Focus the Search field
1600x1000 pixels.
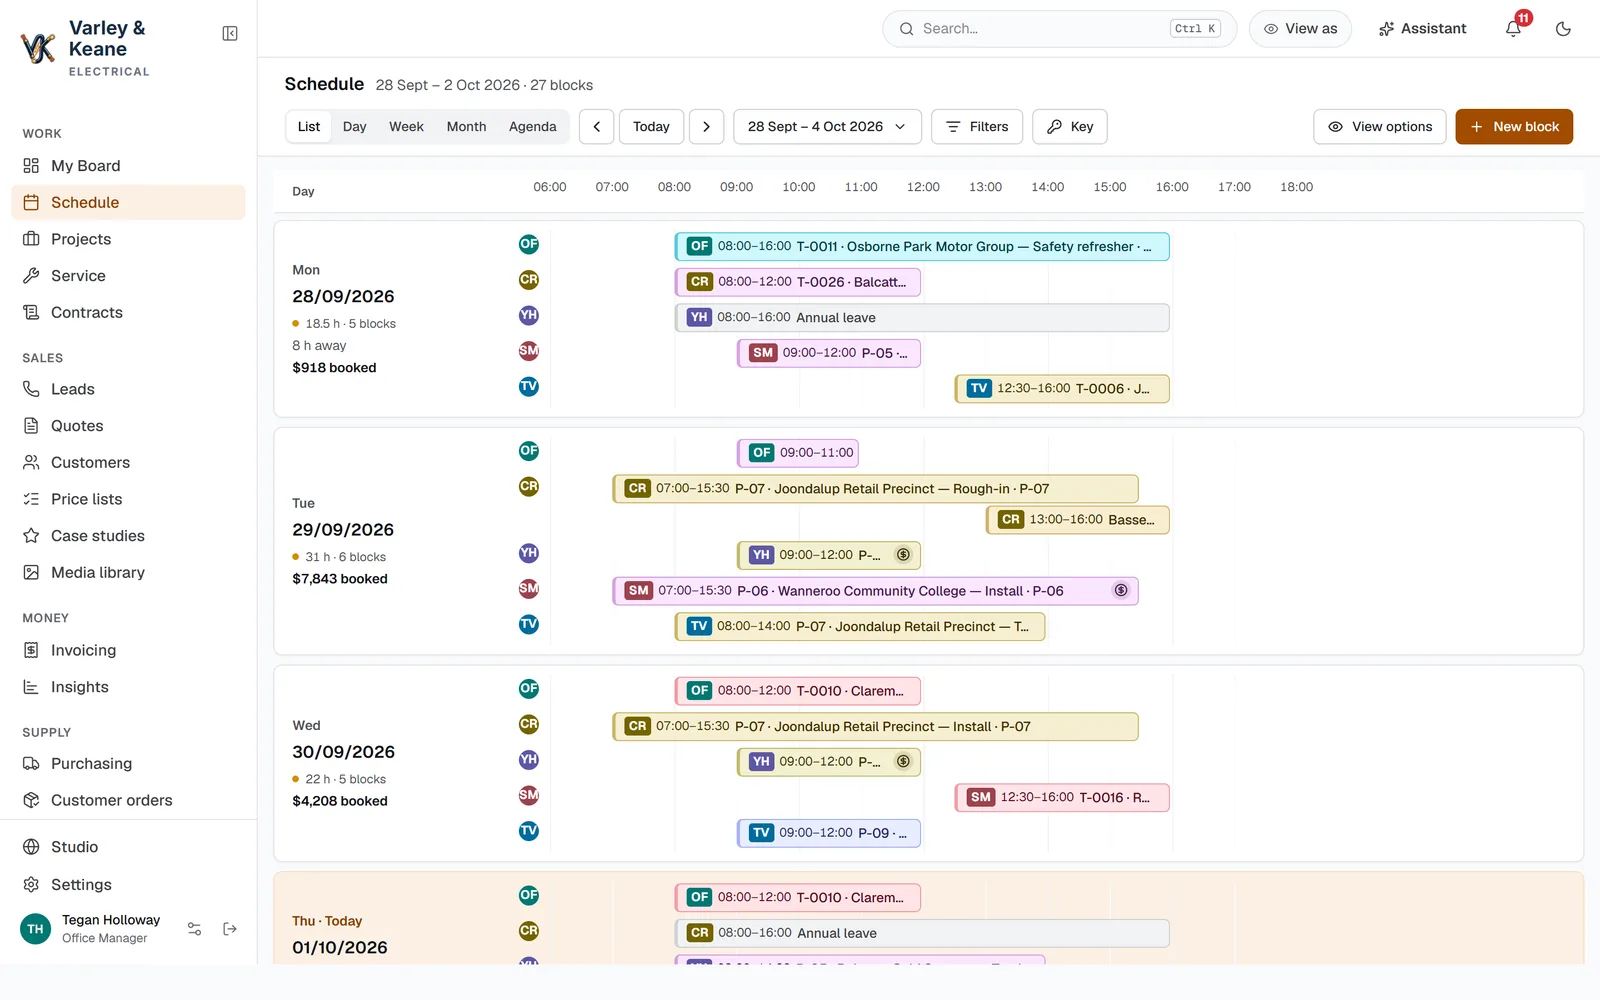(1059, 29)
